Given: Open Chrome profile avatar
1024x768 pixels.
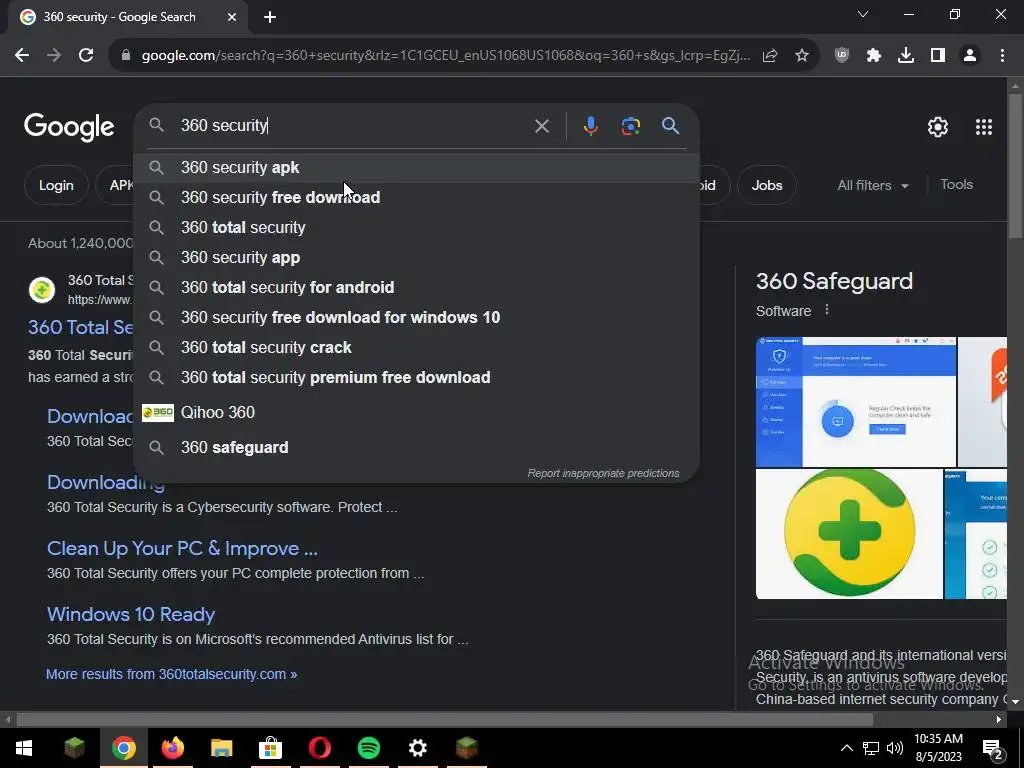Looking at the screenshot, I should coord(970,56).
